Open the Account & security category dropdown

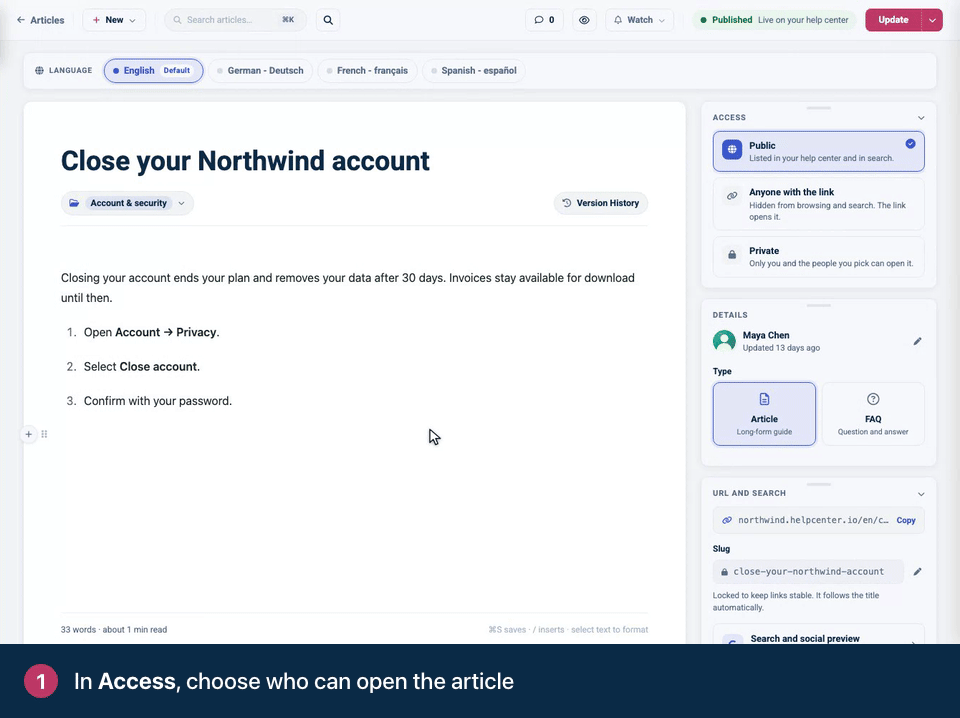pyautogui.click(x=127, y=203)
